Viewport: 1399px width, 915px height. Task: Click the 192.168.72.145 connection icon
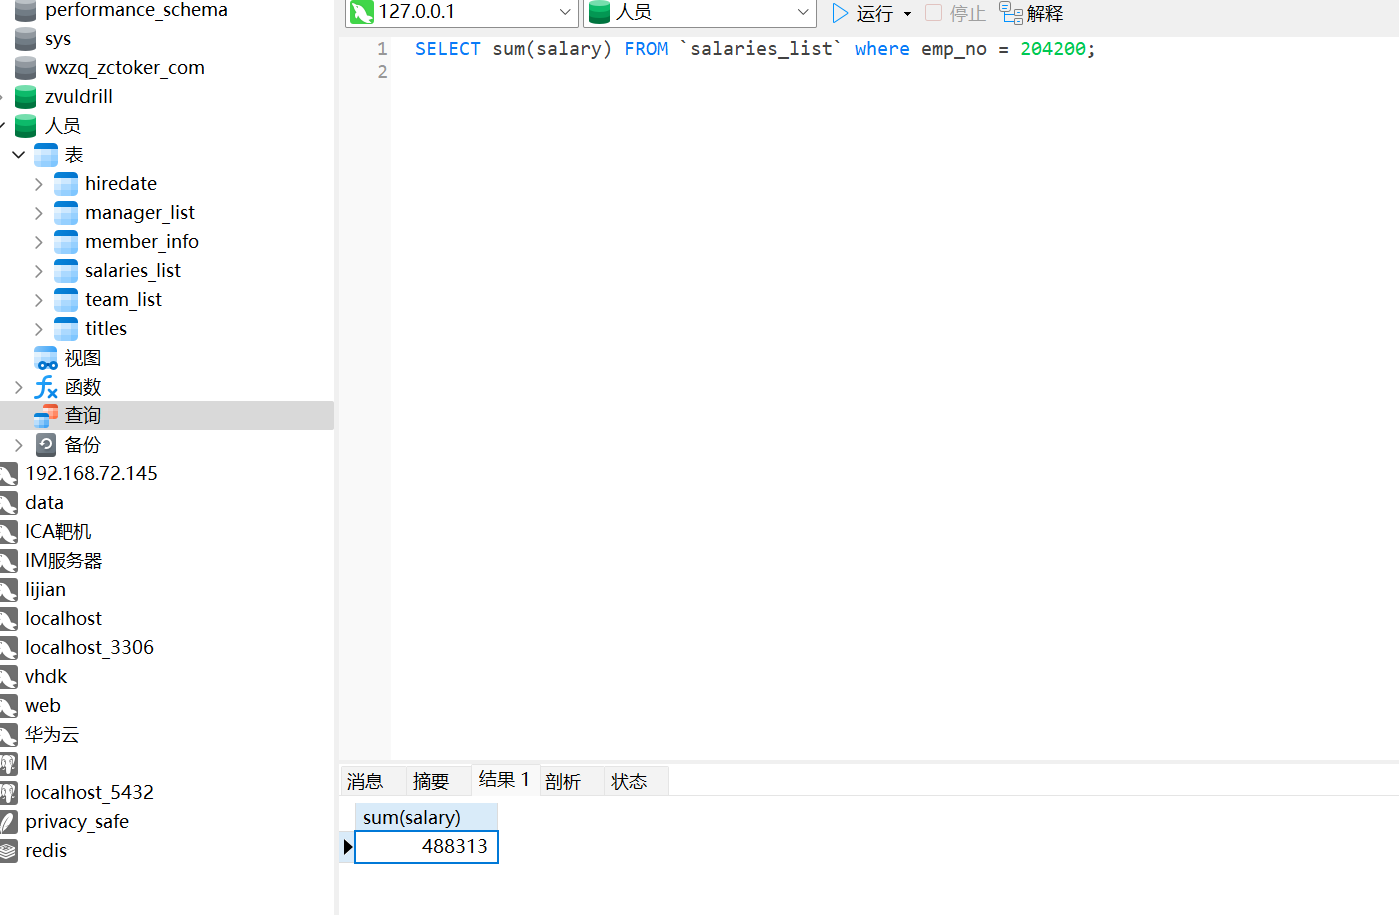[x=8, y=474]
